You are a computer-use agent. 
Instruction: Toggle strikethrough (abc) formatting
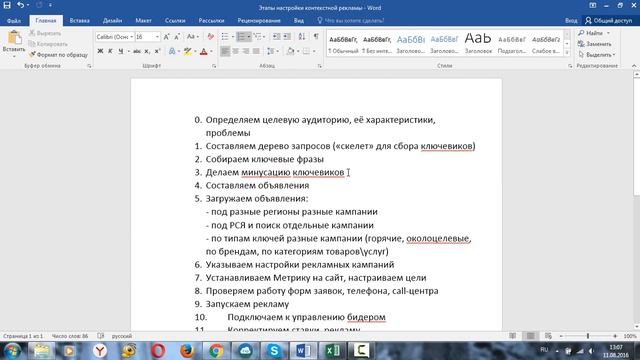(137, 51)
